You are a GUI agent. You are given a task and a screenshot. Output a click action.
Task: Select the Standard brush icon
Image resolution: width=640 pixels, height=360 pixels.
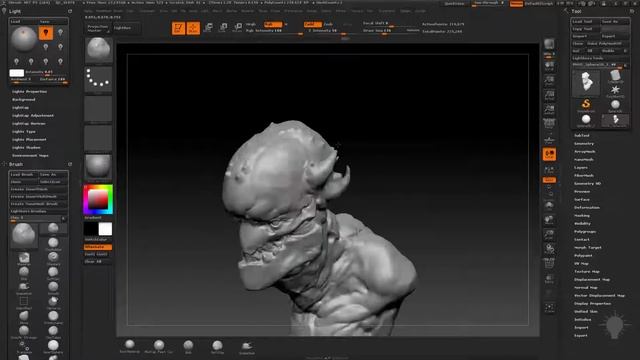point(53,258)
